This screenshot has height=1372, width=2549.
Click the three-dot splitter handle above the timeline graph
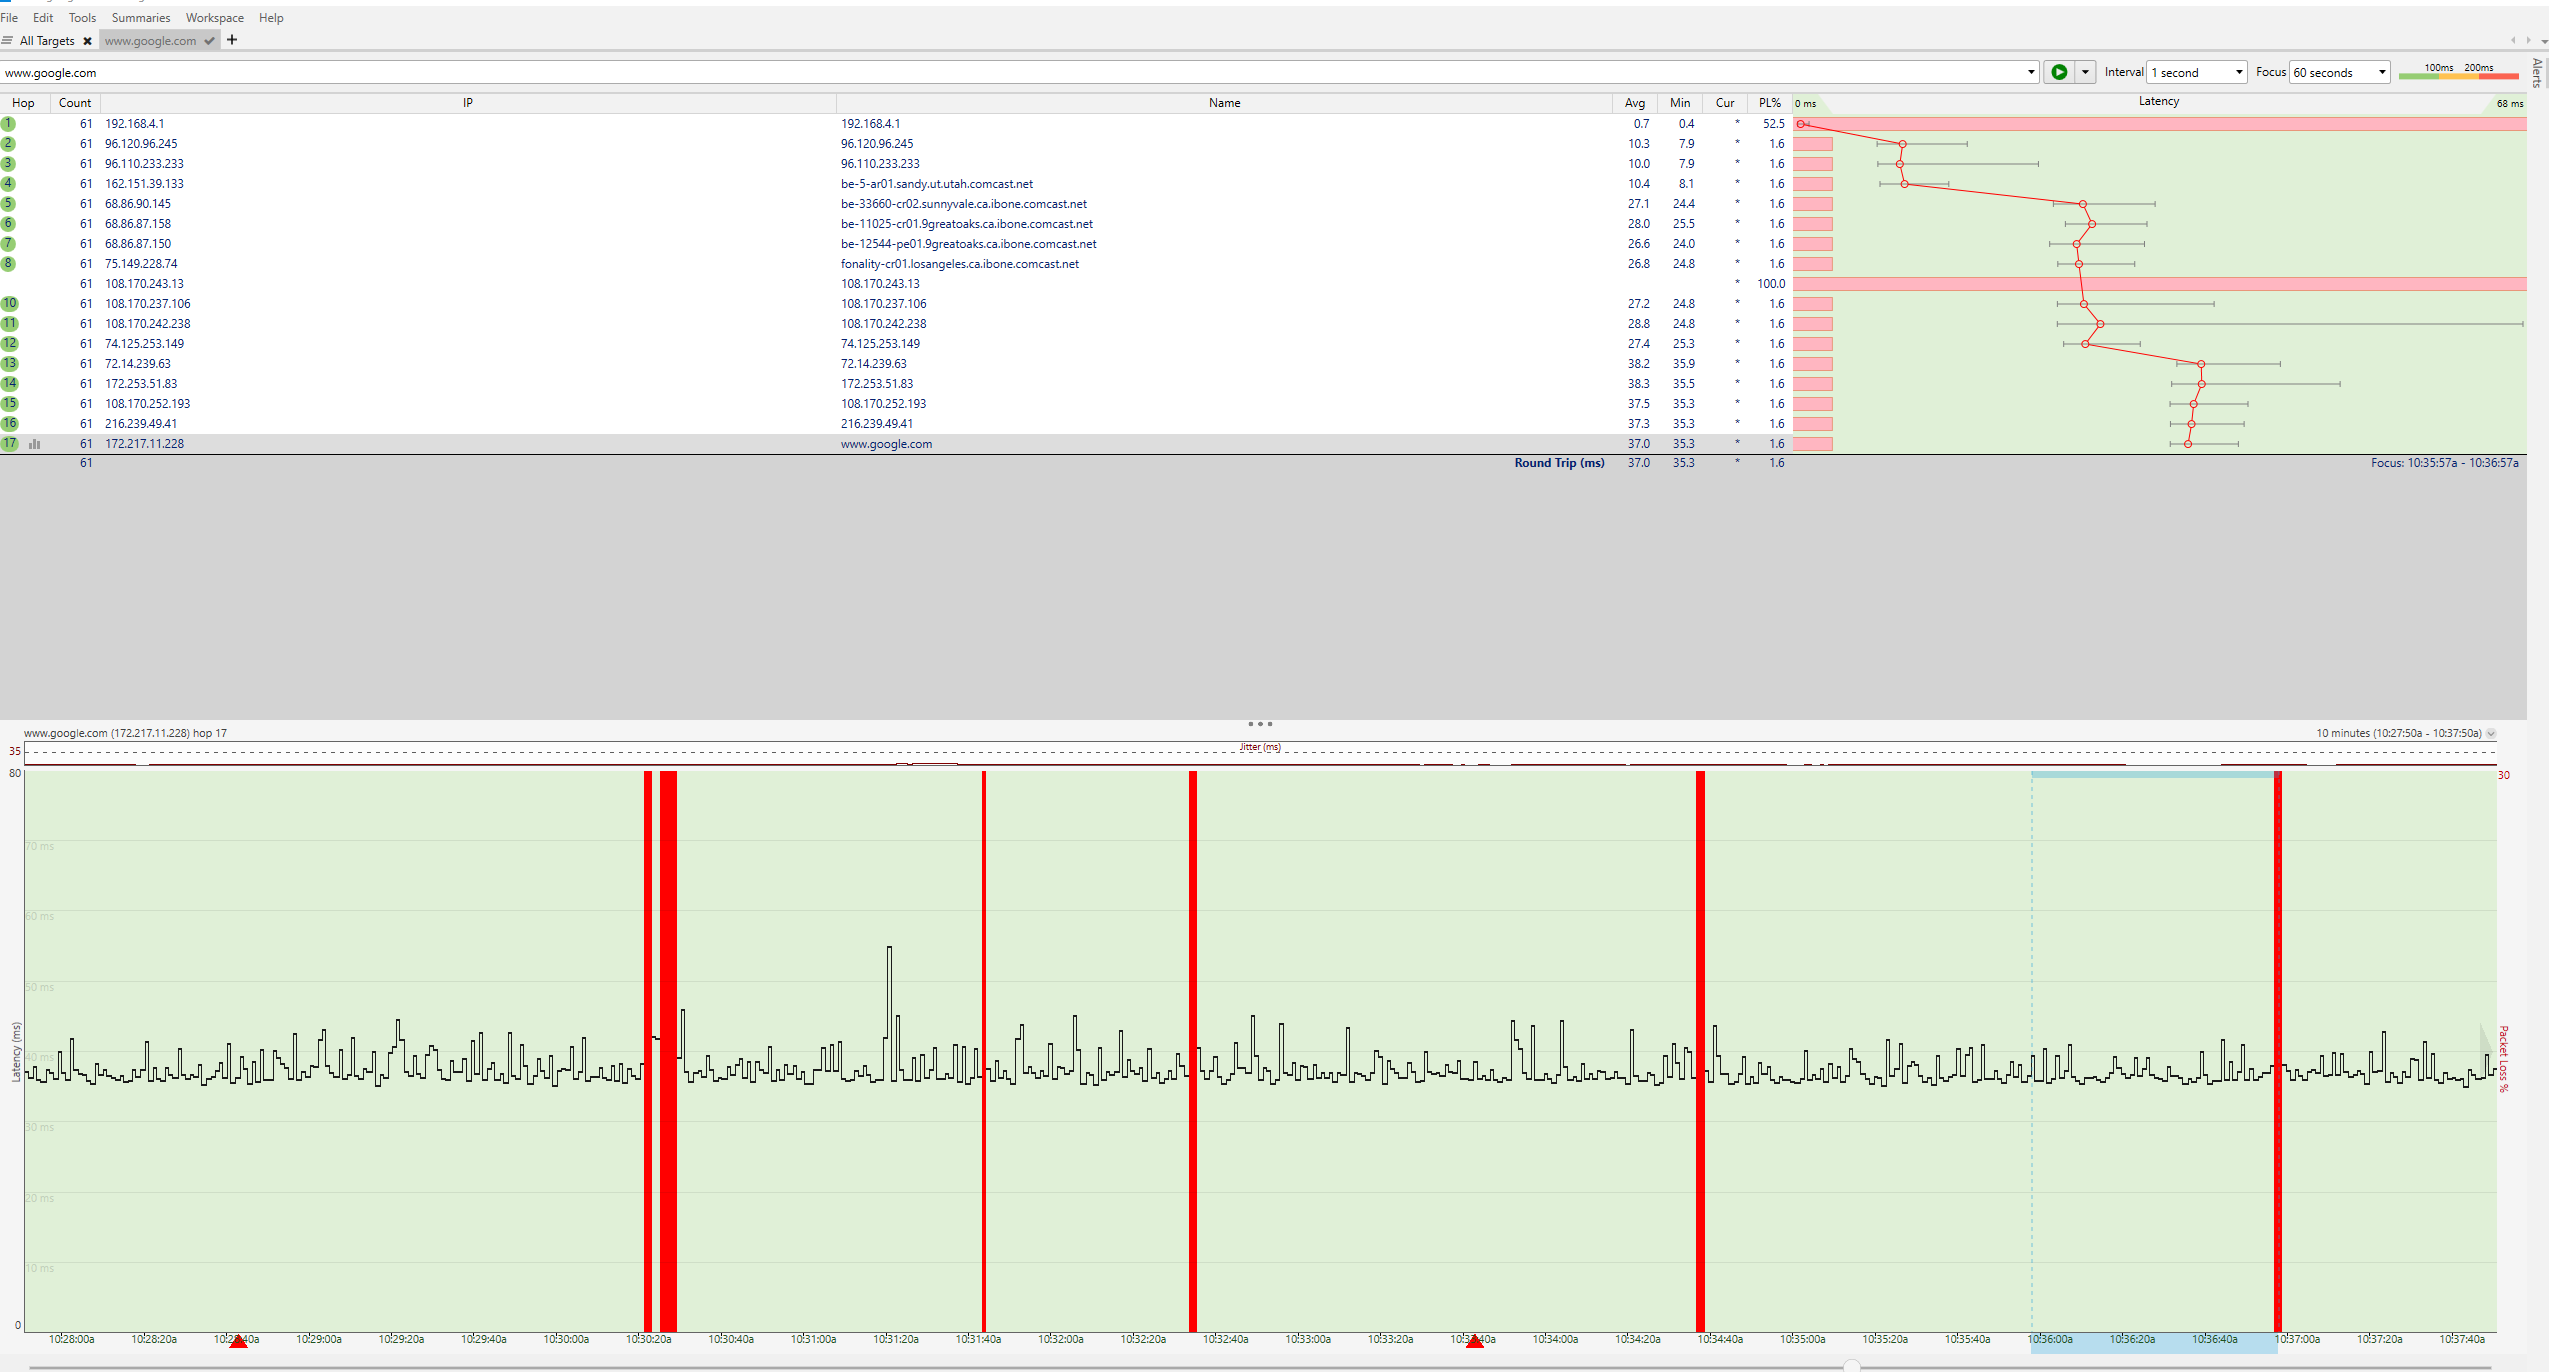pos(1260,724)
